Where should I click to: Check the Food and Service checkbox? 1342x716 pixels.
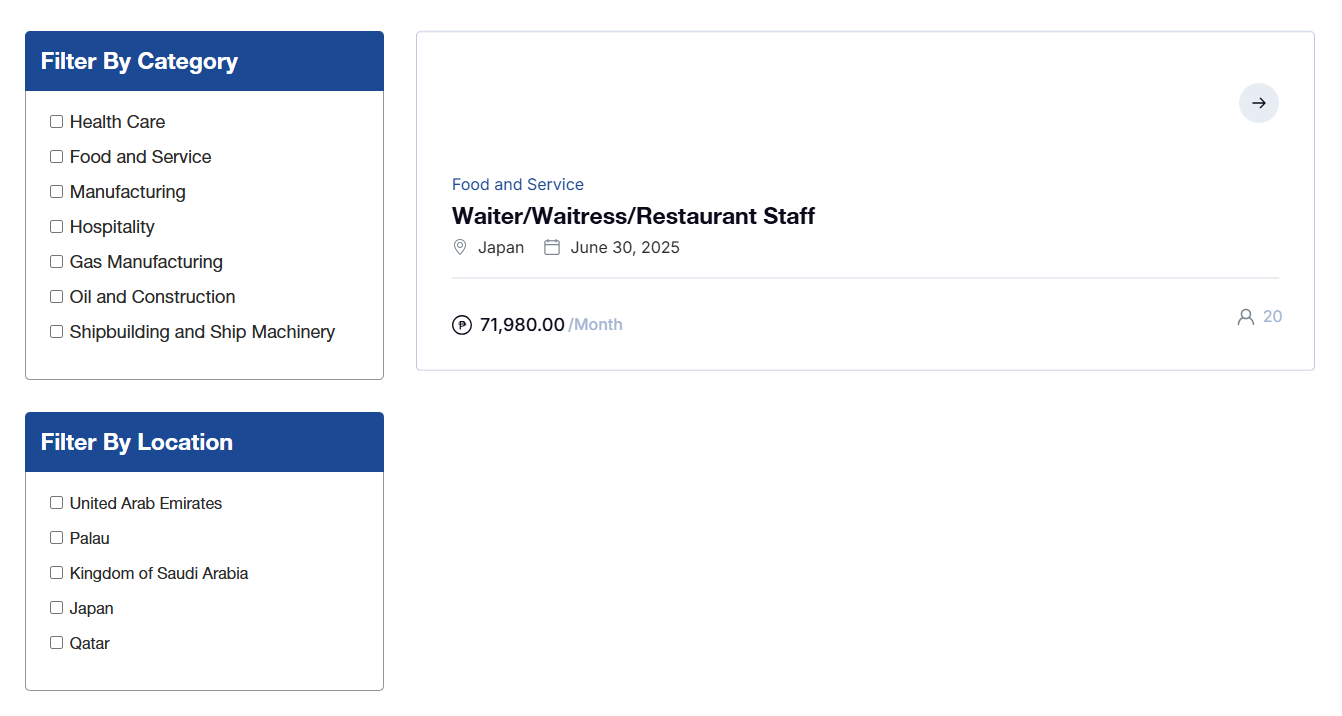tap(57, 157)
